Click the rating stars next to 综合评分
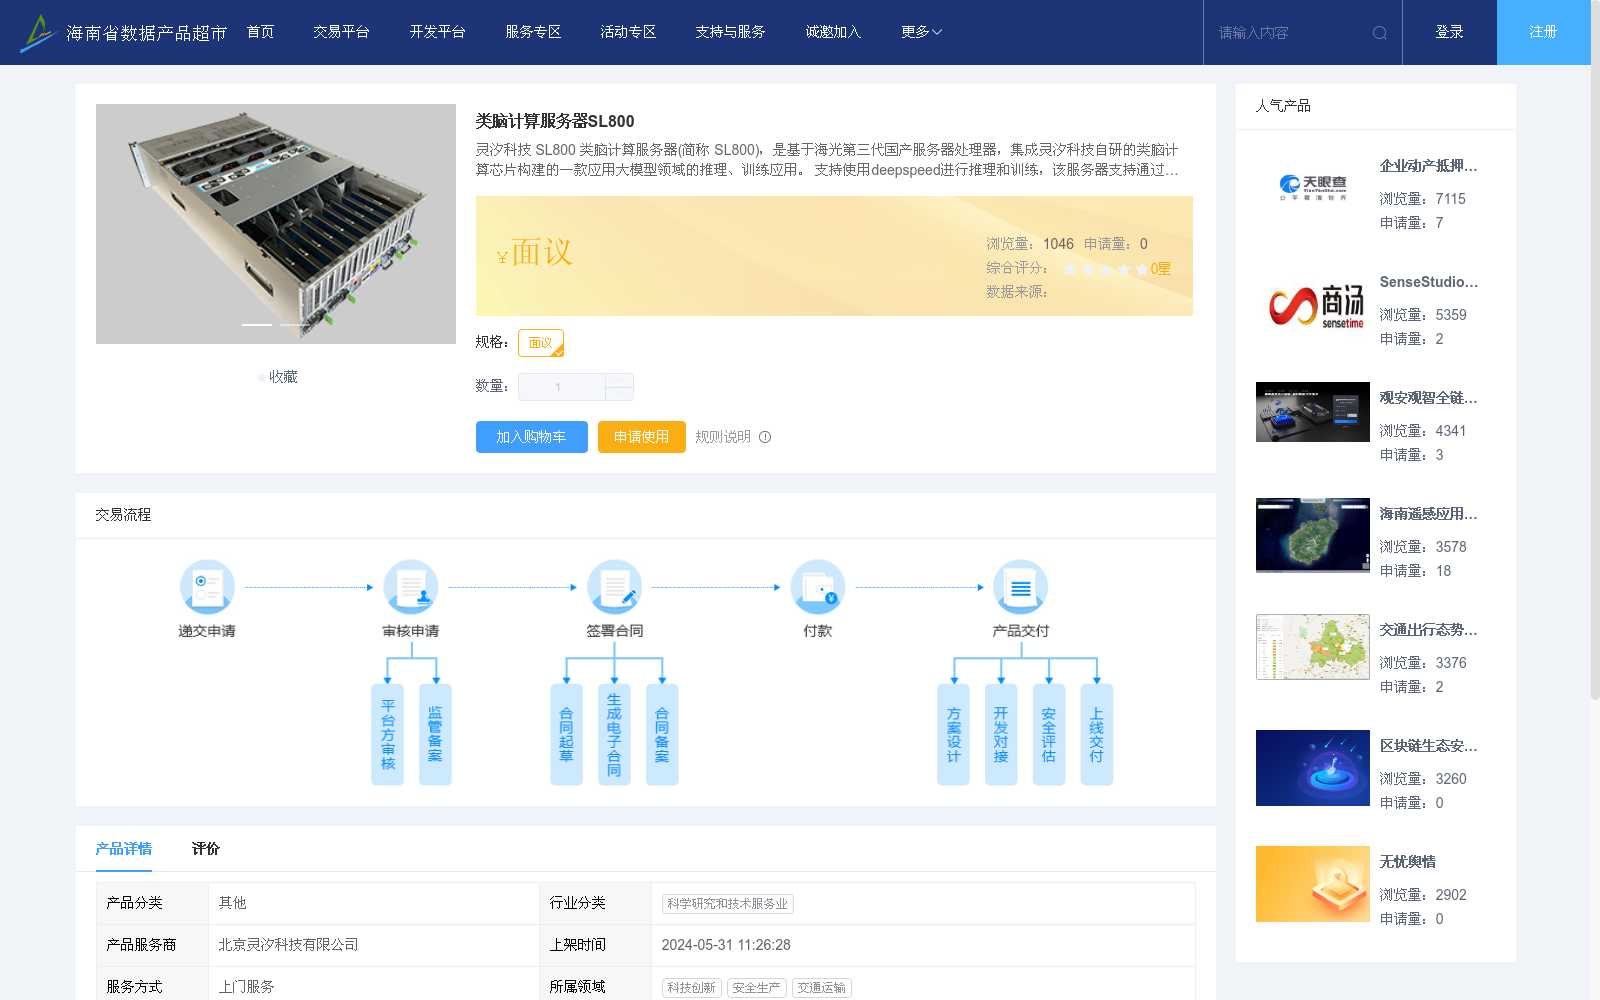This screenshot has width=1600, height=1000. pos(1105,269)
